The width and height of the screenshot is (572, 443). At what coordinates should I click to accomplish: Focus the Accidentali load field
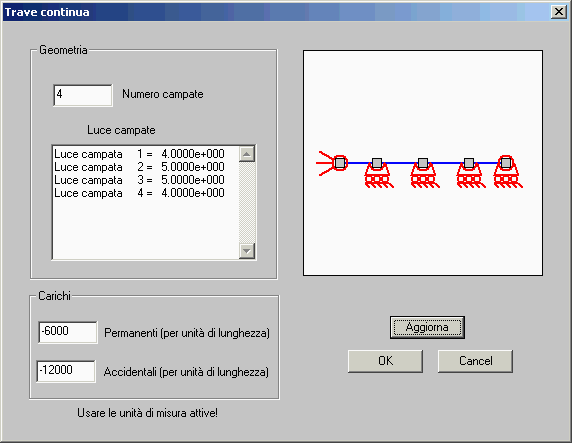tap(66, 371)
